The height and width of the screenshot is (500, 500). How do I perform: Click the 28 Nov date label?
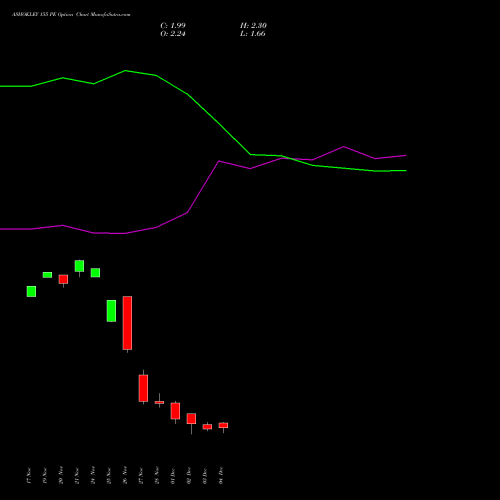(x=157, y=476)
